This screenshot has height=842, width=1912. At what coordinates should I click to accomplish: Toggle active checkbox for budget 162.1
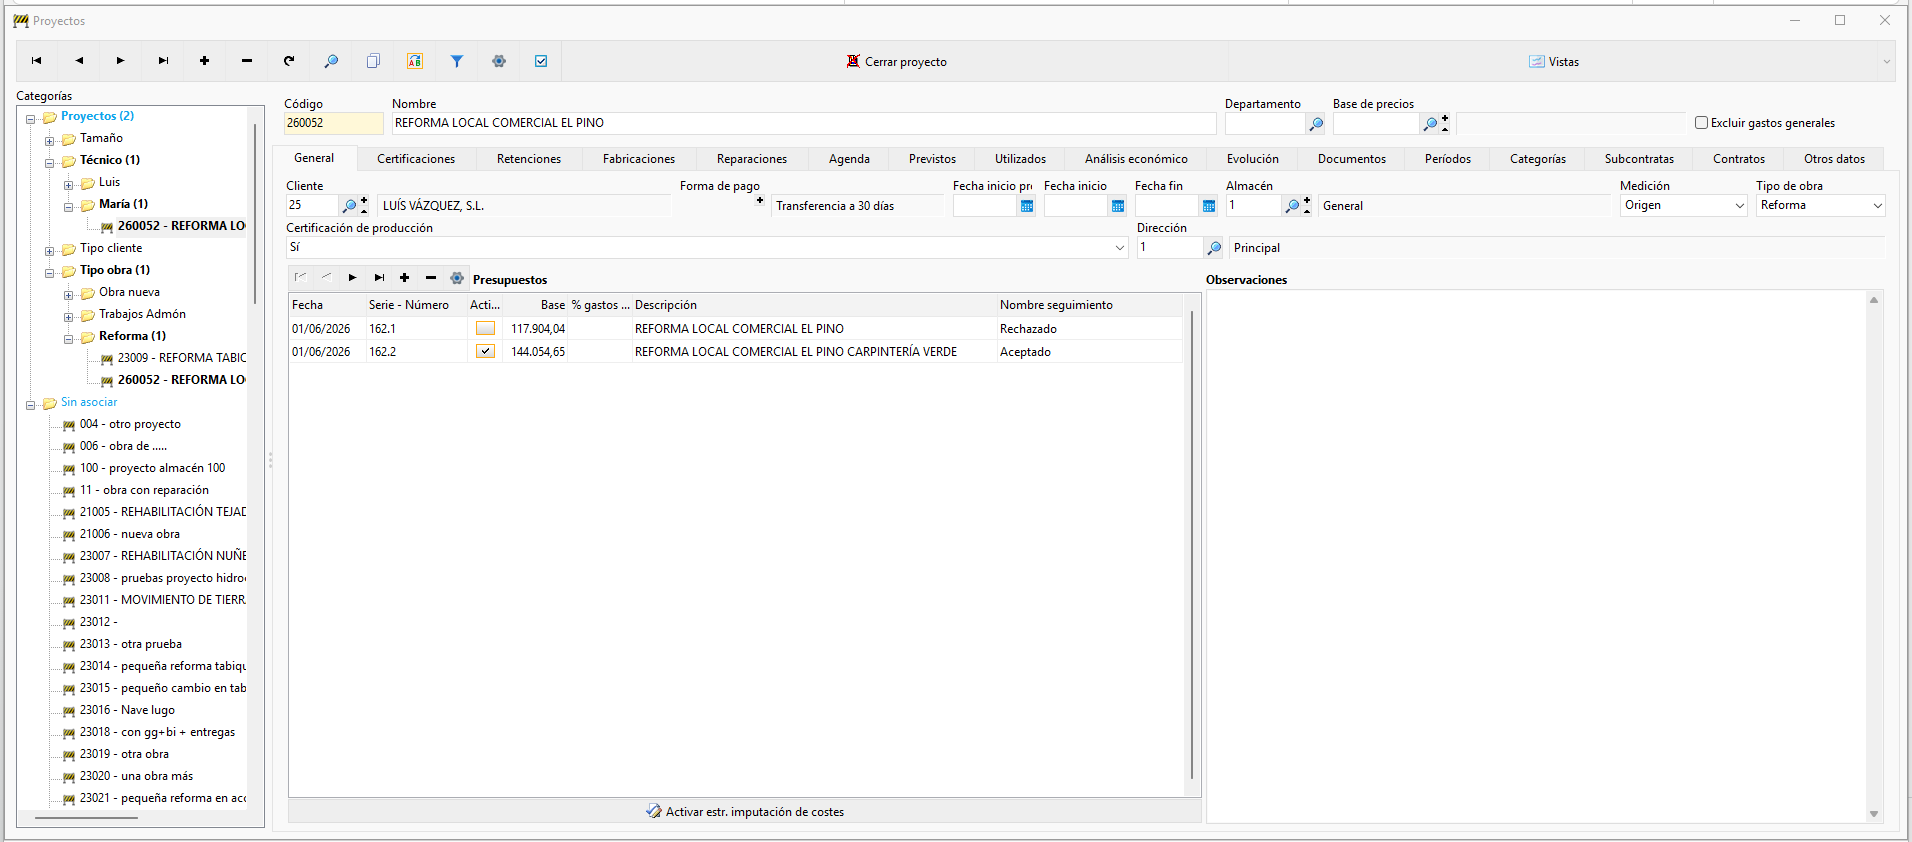click(485, 328)
